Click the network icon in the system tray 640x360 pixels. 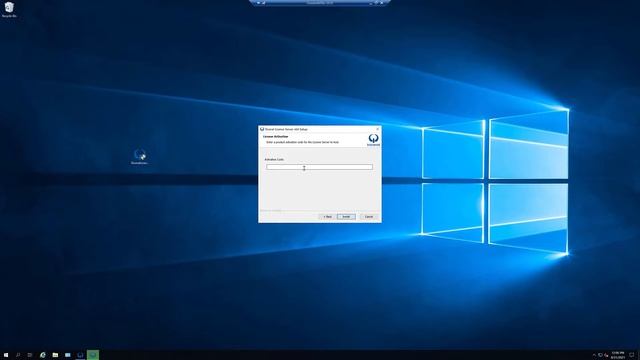pyautogui.click(x=600, y=355)
